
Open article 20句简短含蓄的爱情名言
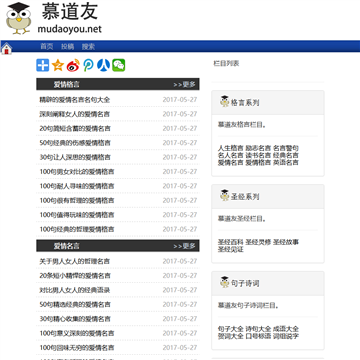click(75, 128)
